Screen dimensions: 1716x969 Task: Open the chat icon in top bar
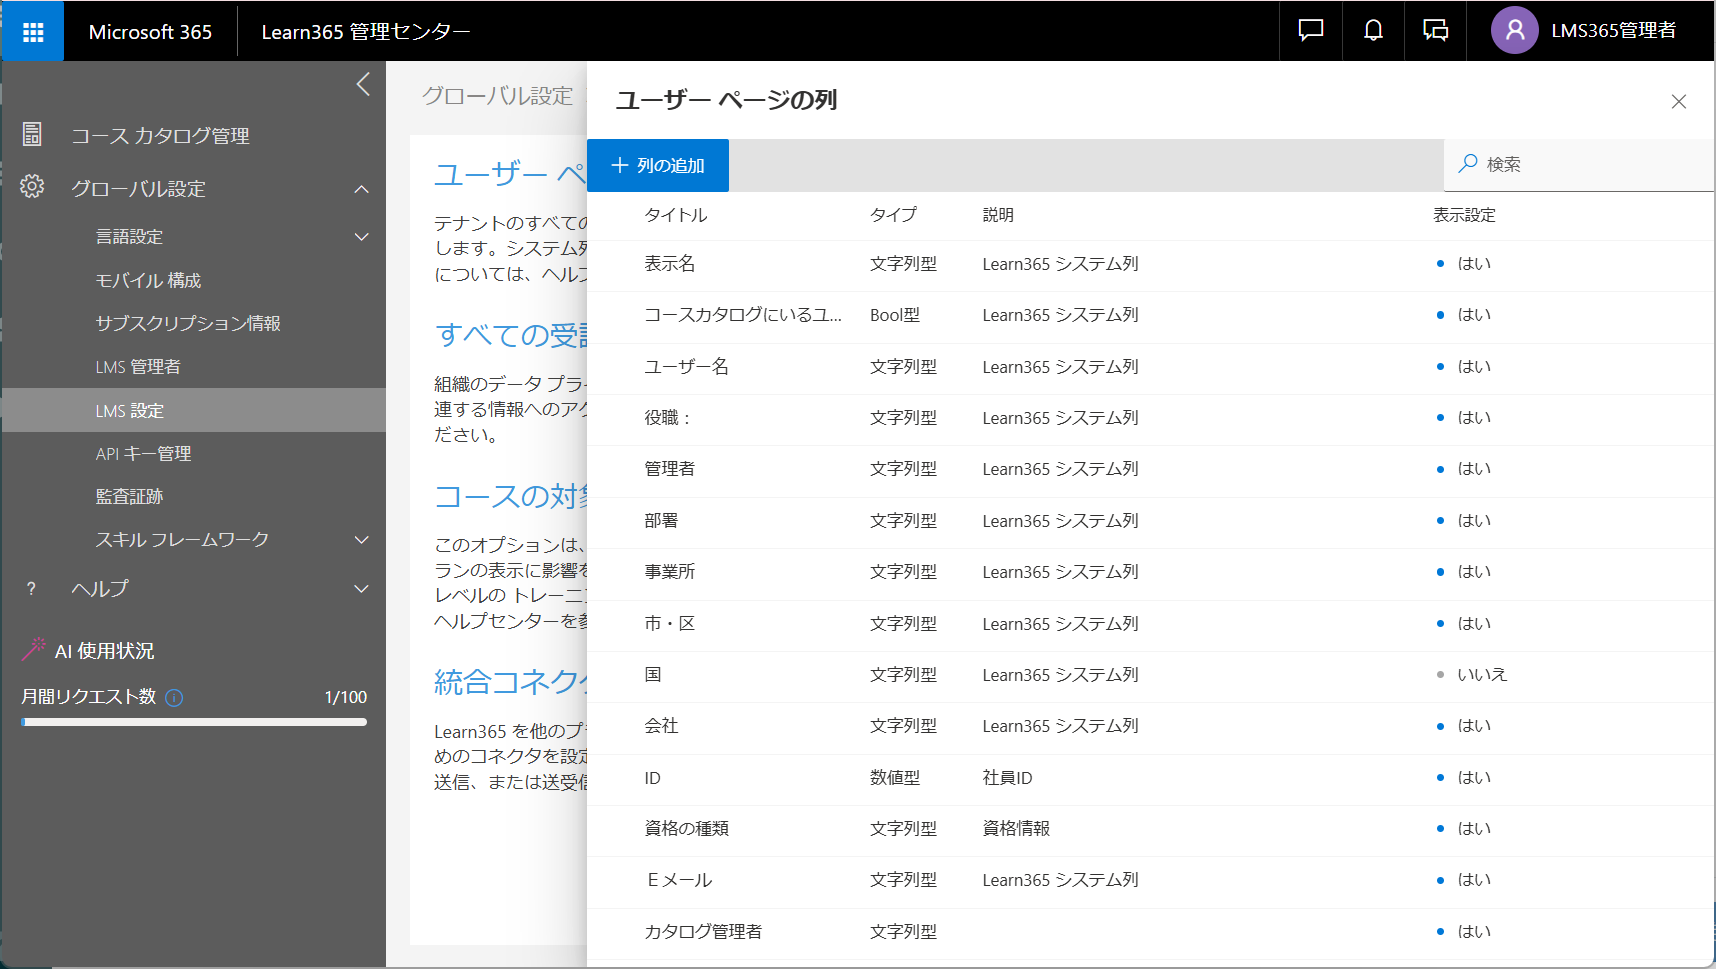tap(1309, 30)
